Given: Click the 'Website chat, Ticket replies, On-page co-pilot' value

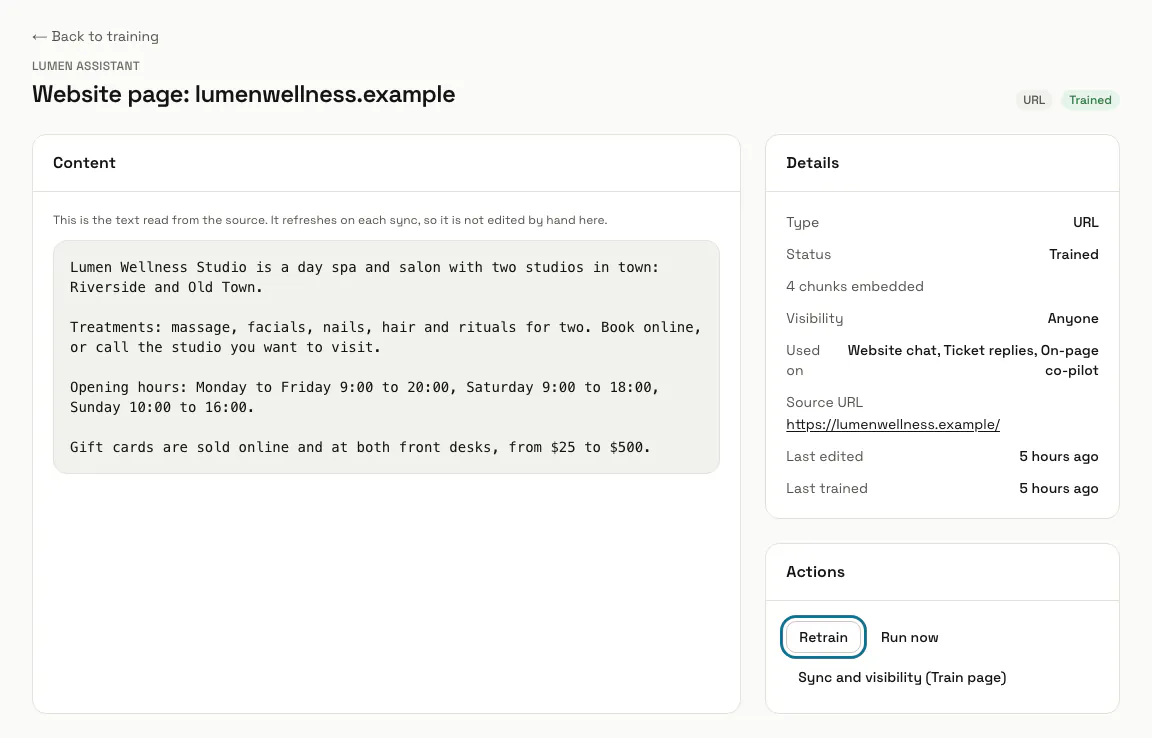Looking at the screenshot, I should click(x=973, y=360).
